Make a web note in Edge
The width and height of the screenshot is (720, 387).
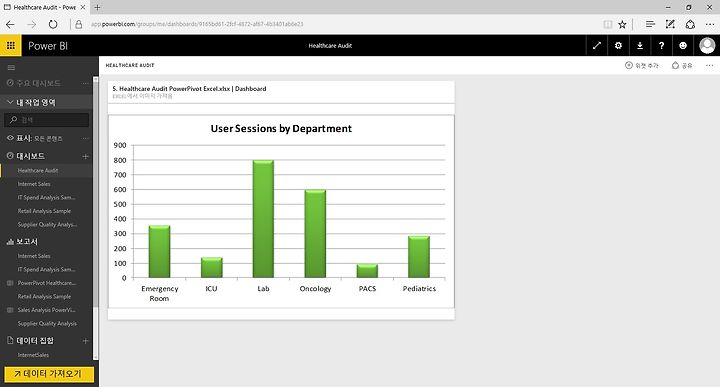point(670,24)
